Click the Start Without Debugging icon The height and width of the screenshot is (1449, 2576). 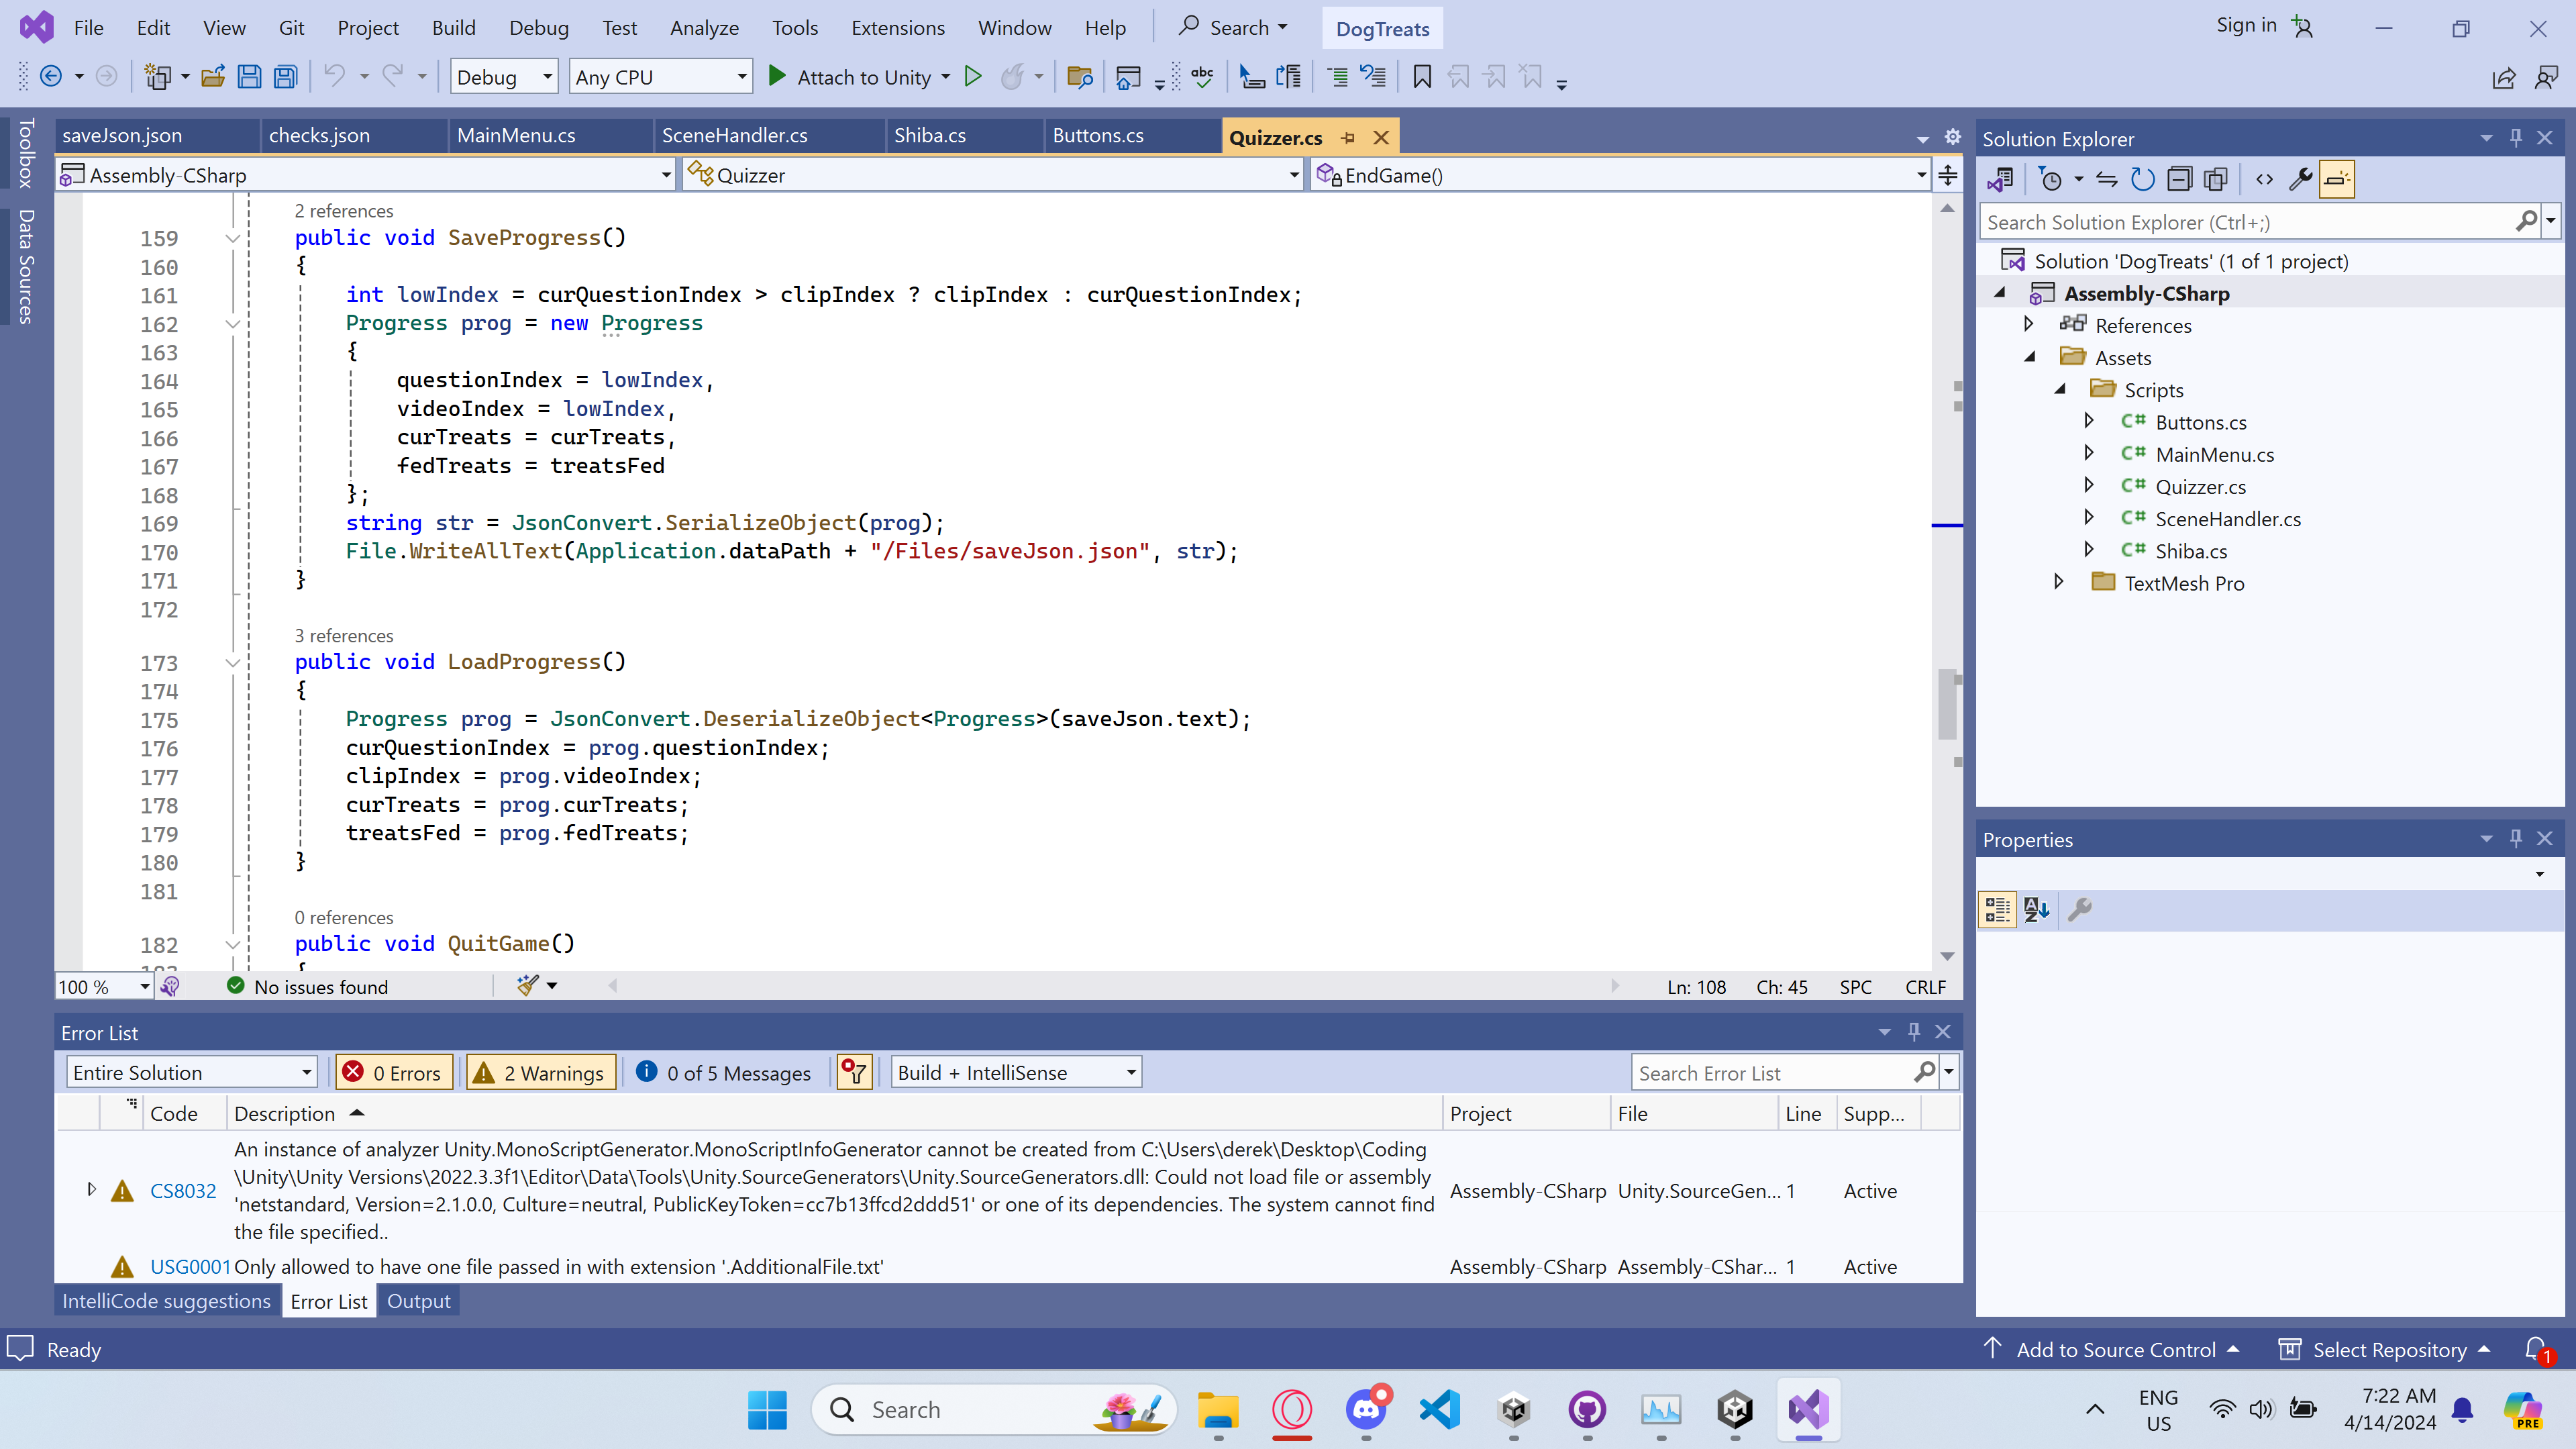point(972,77)
